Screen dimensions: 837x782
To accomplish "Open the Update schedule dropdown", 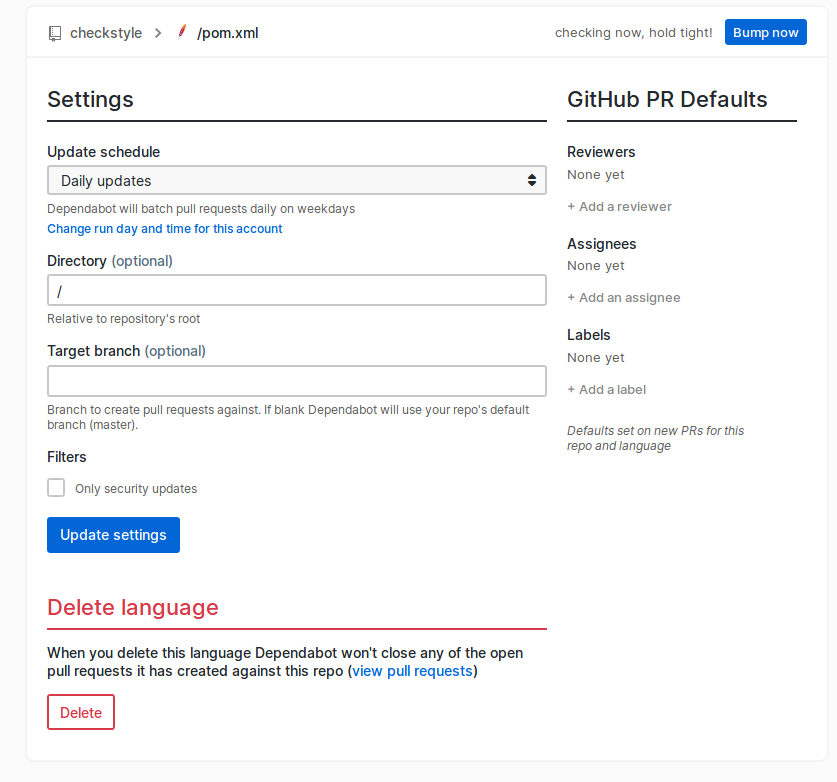I will click(x=296, y=180).
